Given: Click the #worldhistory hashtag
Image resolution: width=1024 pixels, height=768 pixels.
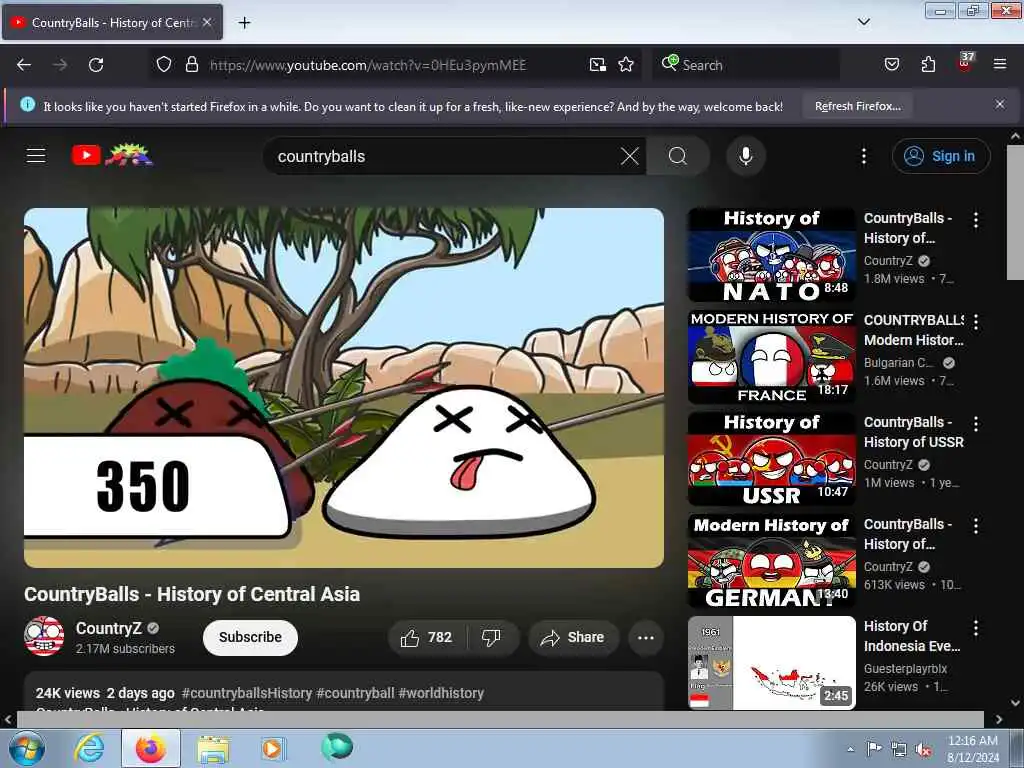Looking at the screenshot, I should [441, 693].
